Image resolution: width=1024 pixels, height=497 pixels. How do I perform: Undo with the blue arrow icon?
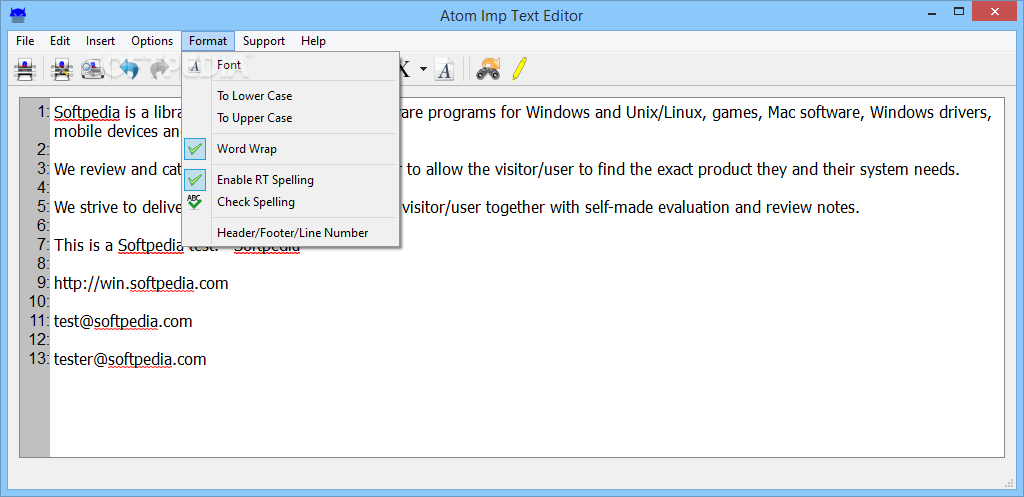point(129,69)
